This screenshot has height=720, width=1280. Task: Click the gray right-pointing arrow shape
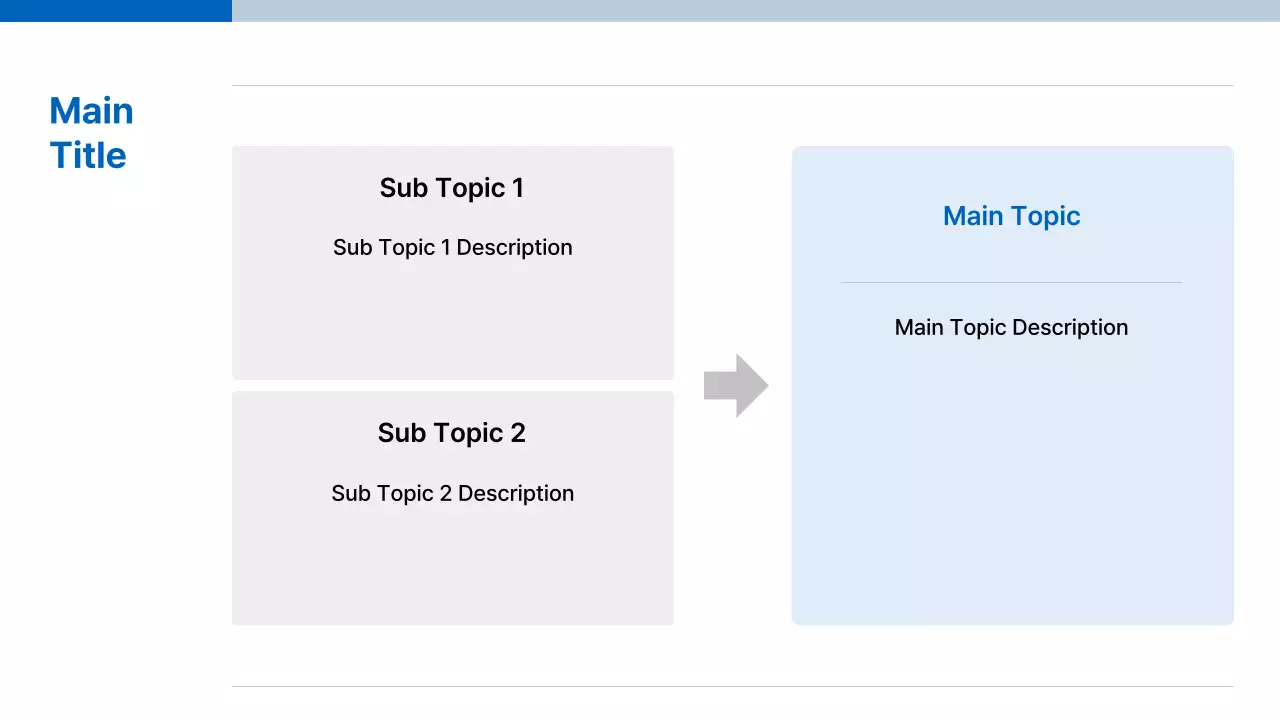736,385
